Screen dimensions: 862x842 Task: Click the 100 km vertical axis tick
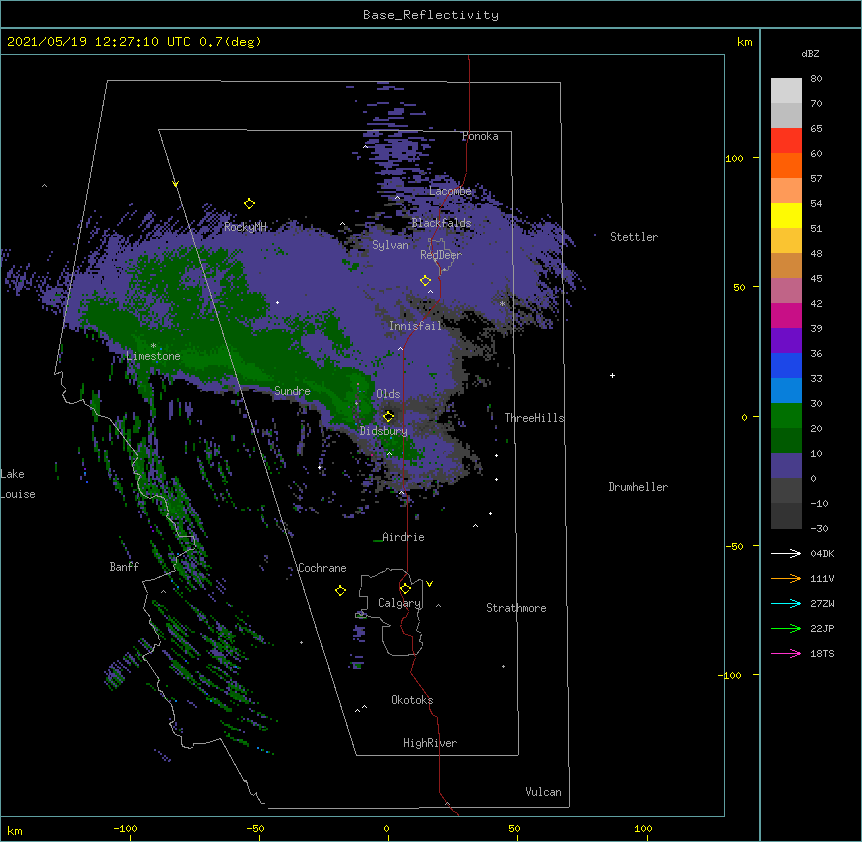(734, 158)
